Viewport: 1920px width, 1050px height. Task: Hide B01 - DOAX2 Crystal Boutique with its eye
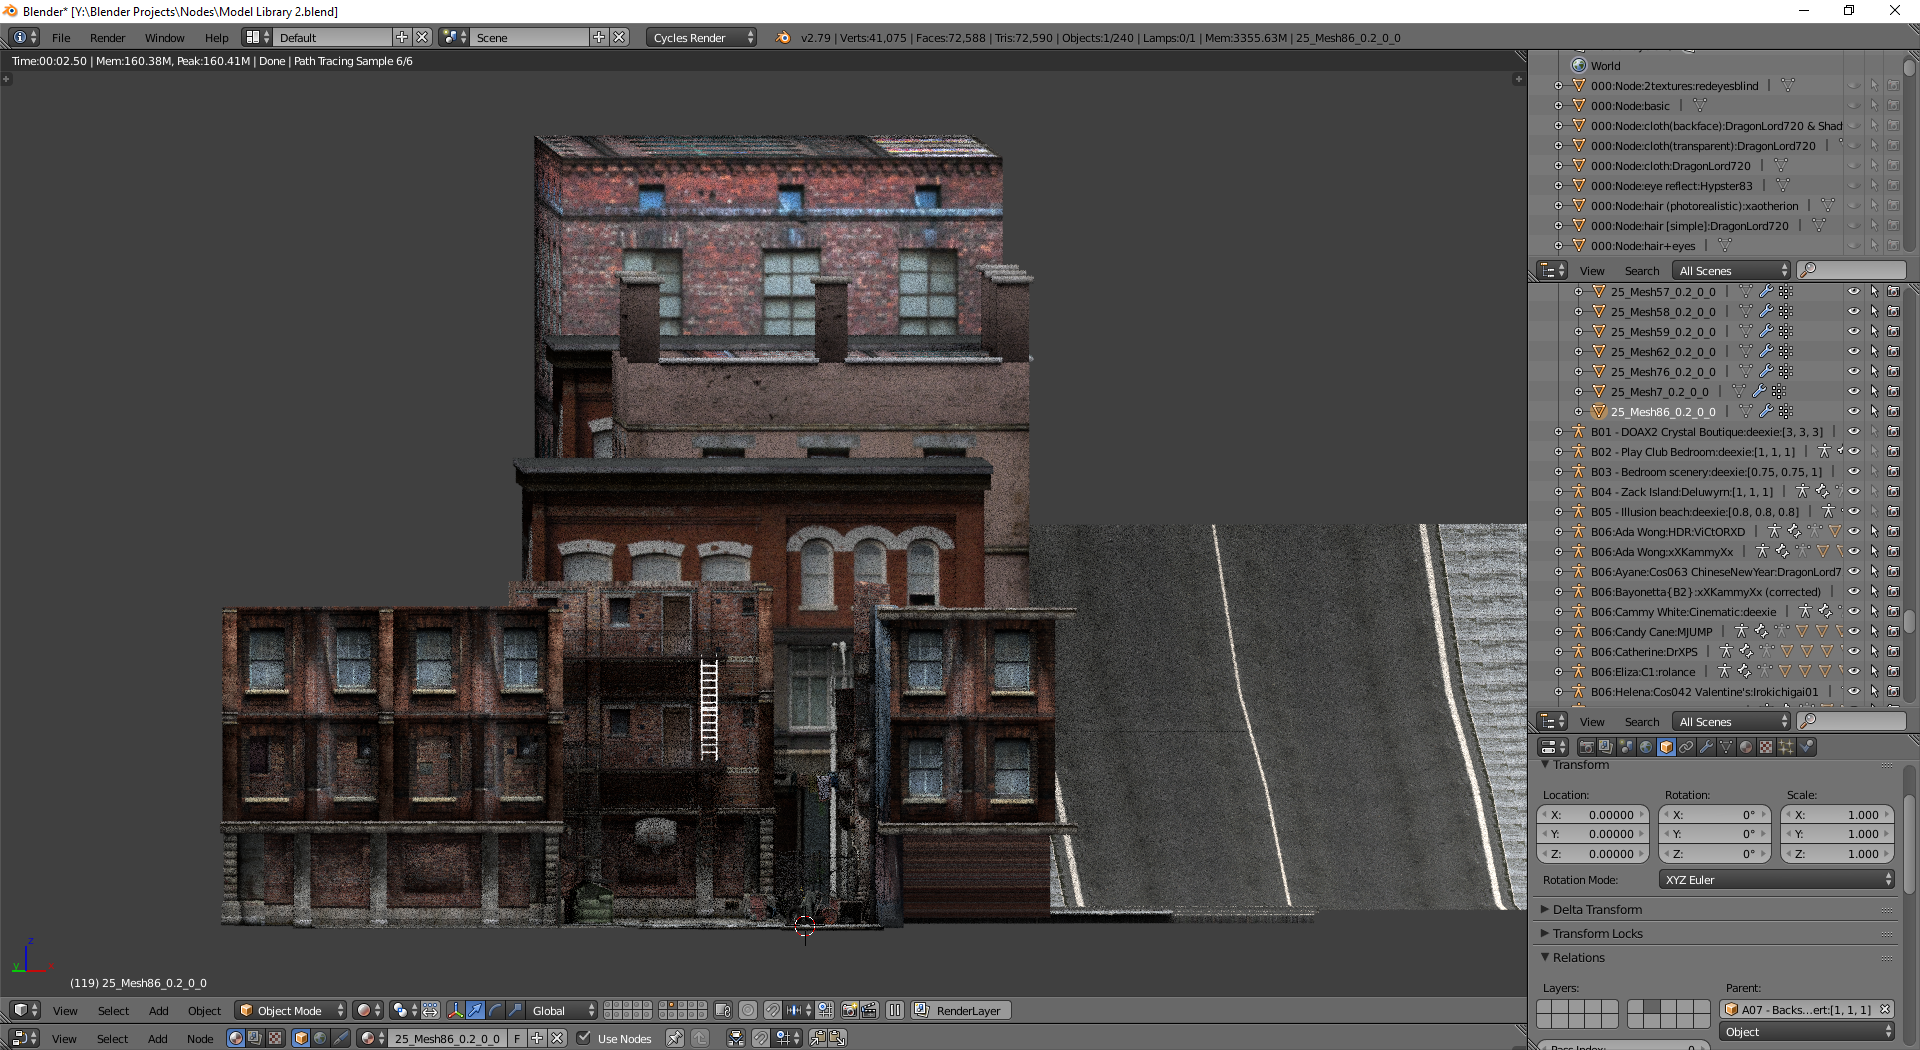tap(1853, 432)
